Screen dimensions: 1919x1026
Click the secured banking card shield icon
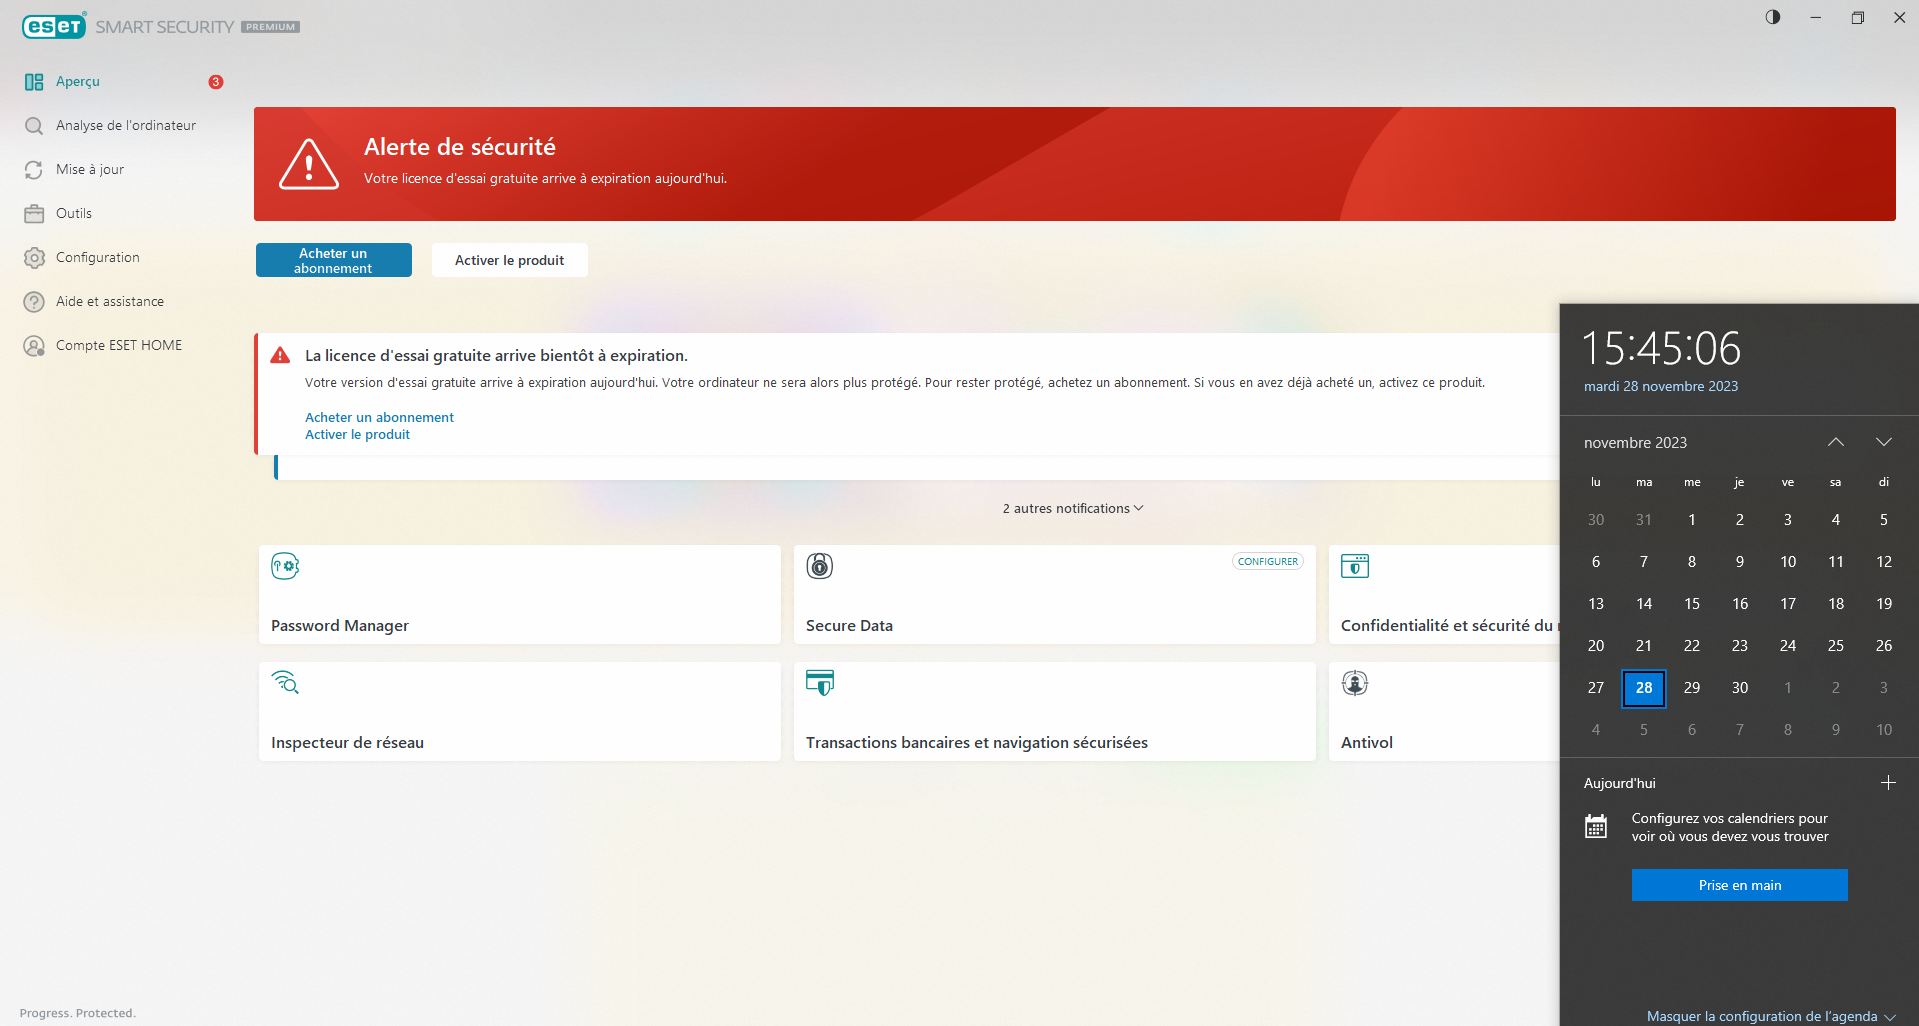click(x=820, y=683)
